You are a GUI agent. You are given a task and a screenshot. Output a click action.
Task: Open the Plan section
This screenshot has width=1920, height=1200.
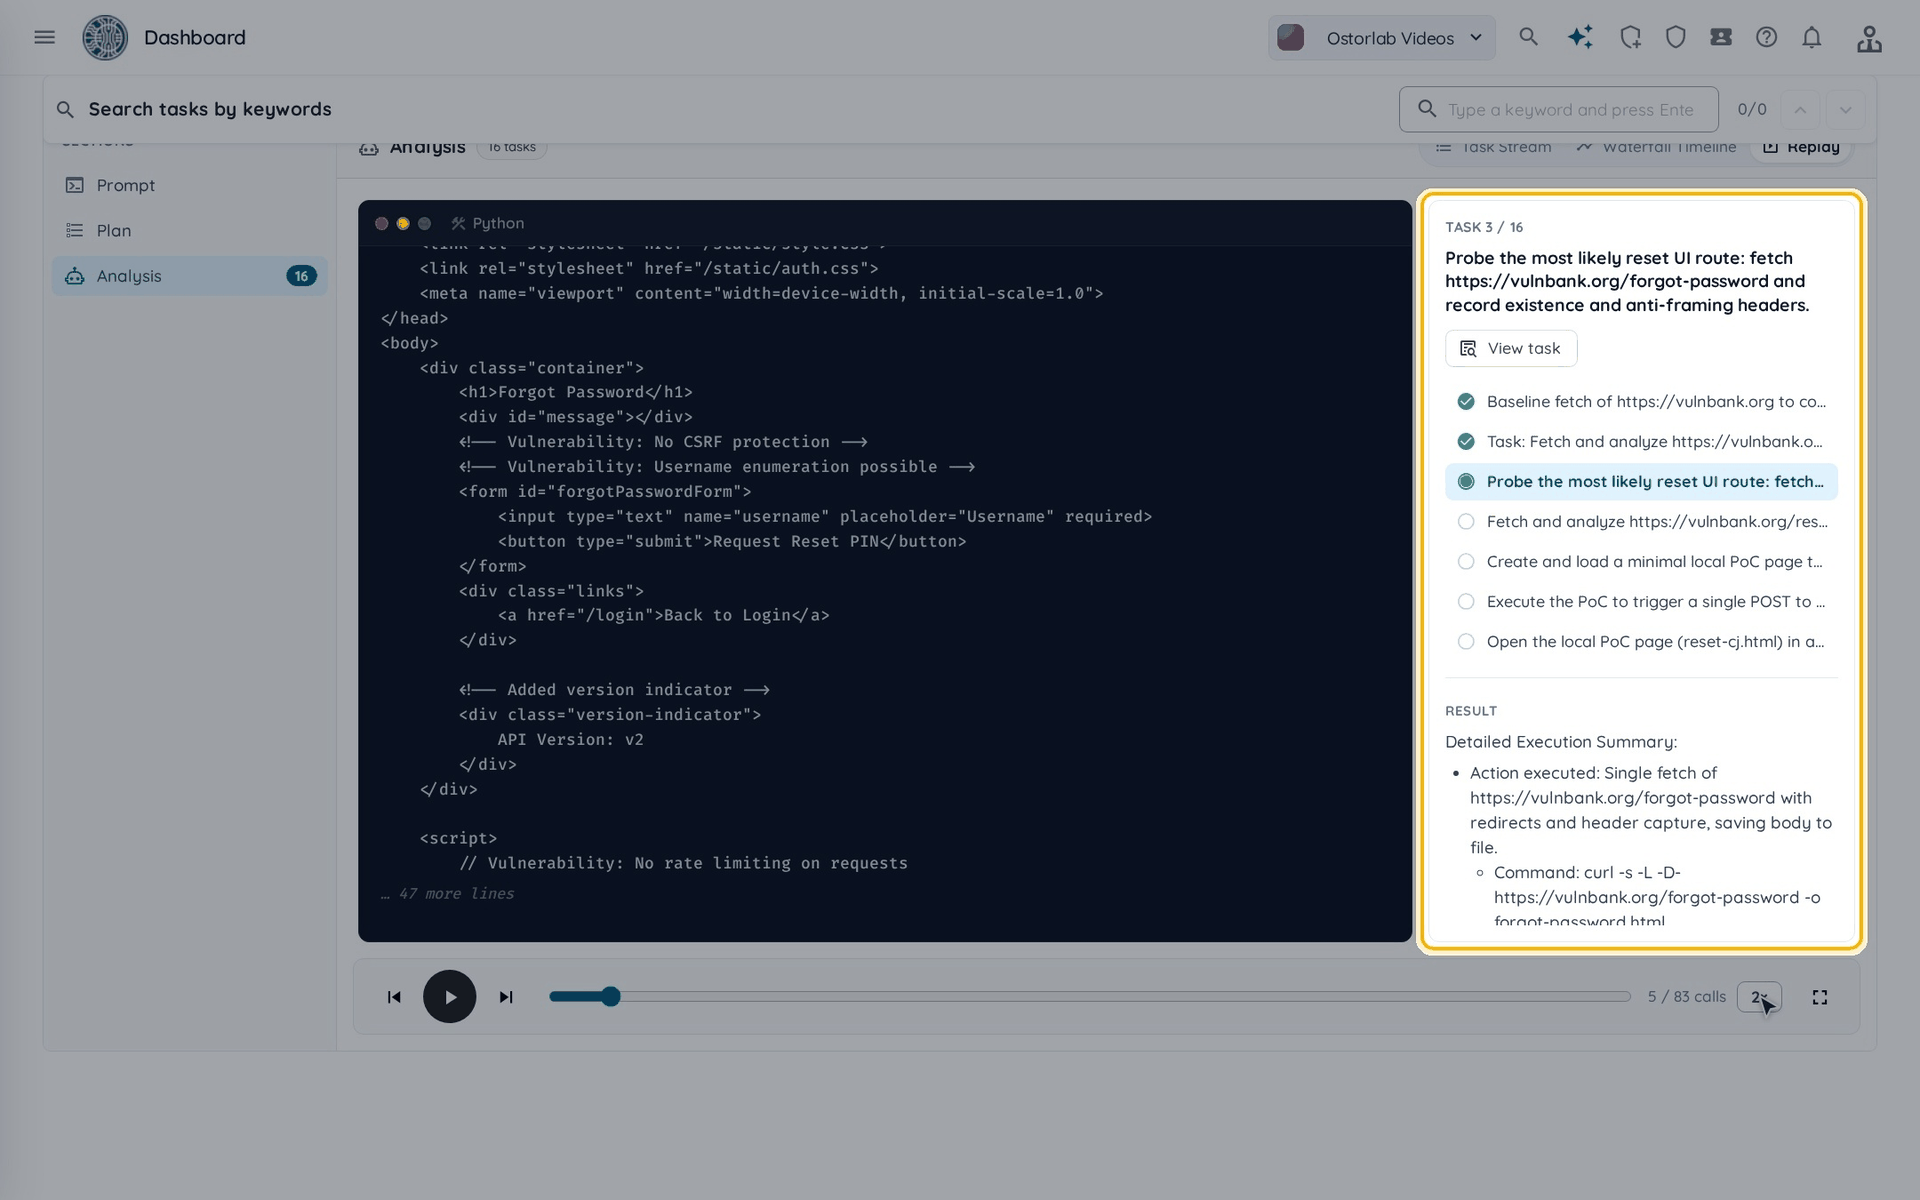click(190, 231)
